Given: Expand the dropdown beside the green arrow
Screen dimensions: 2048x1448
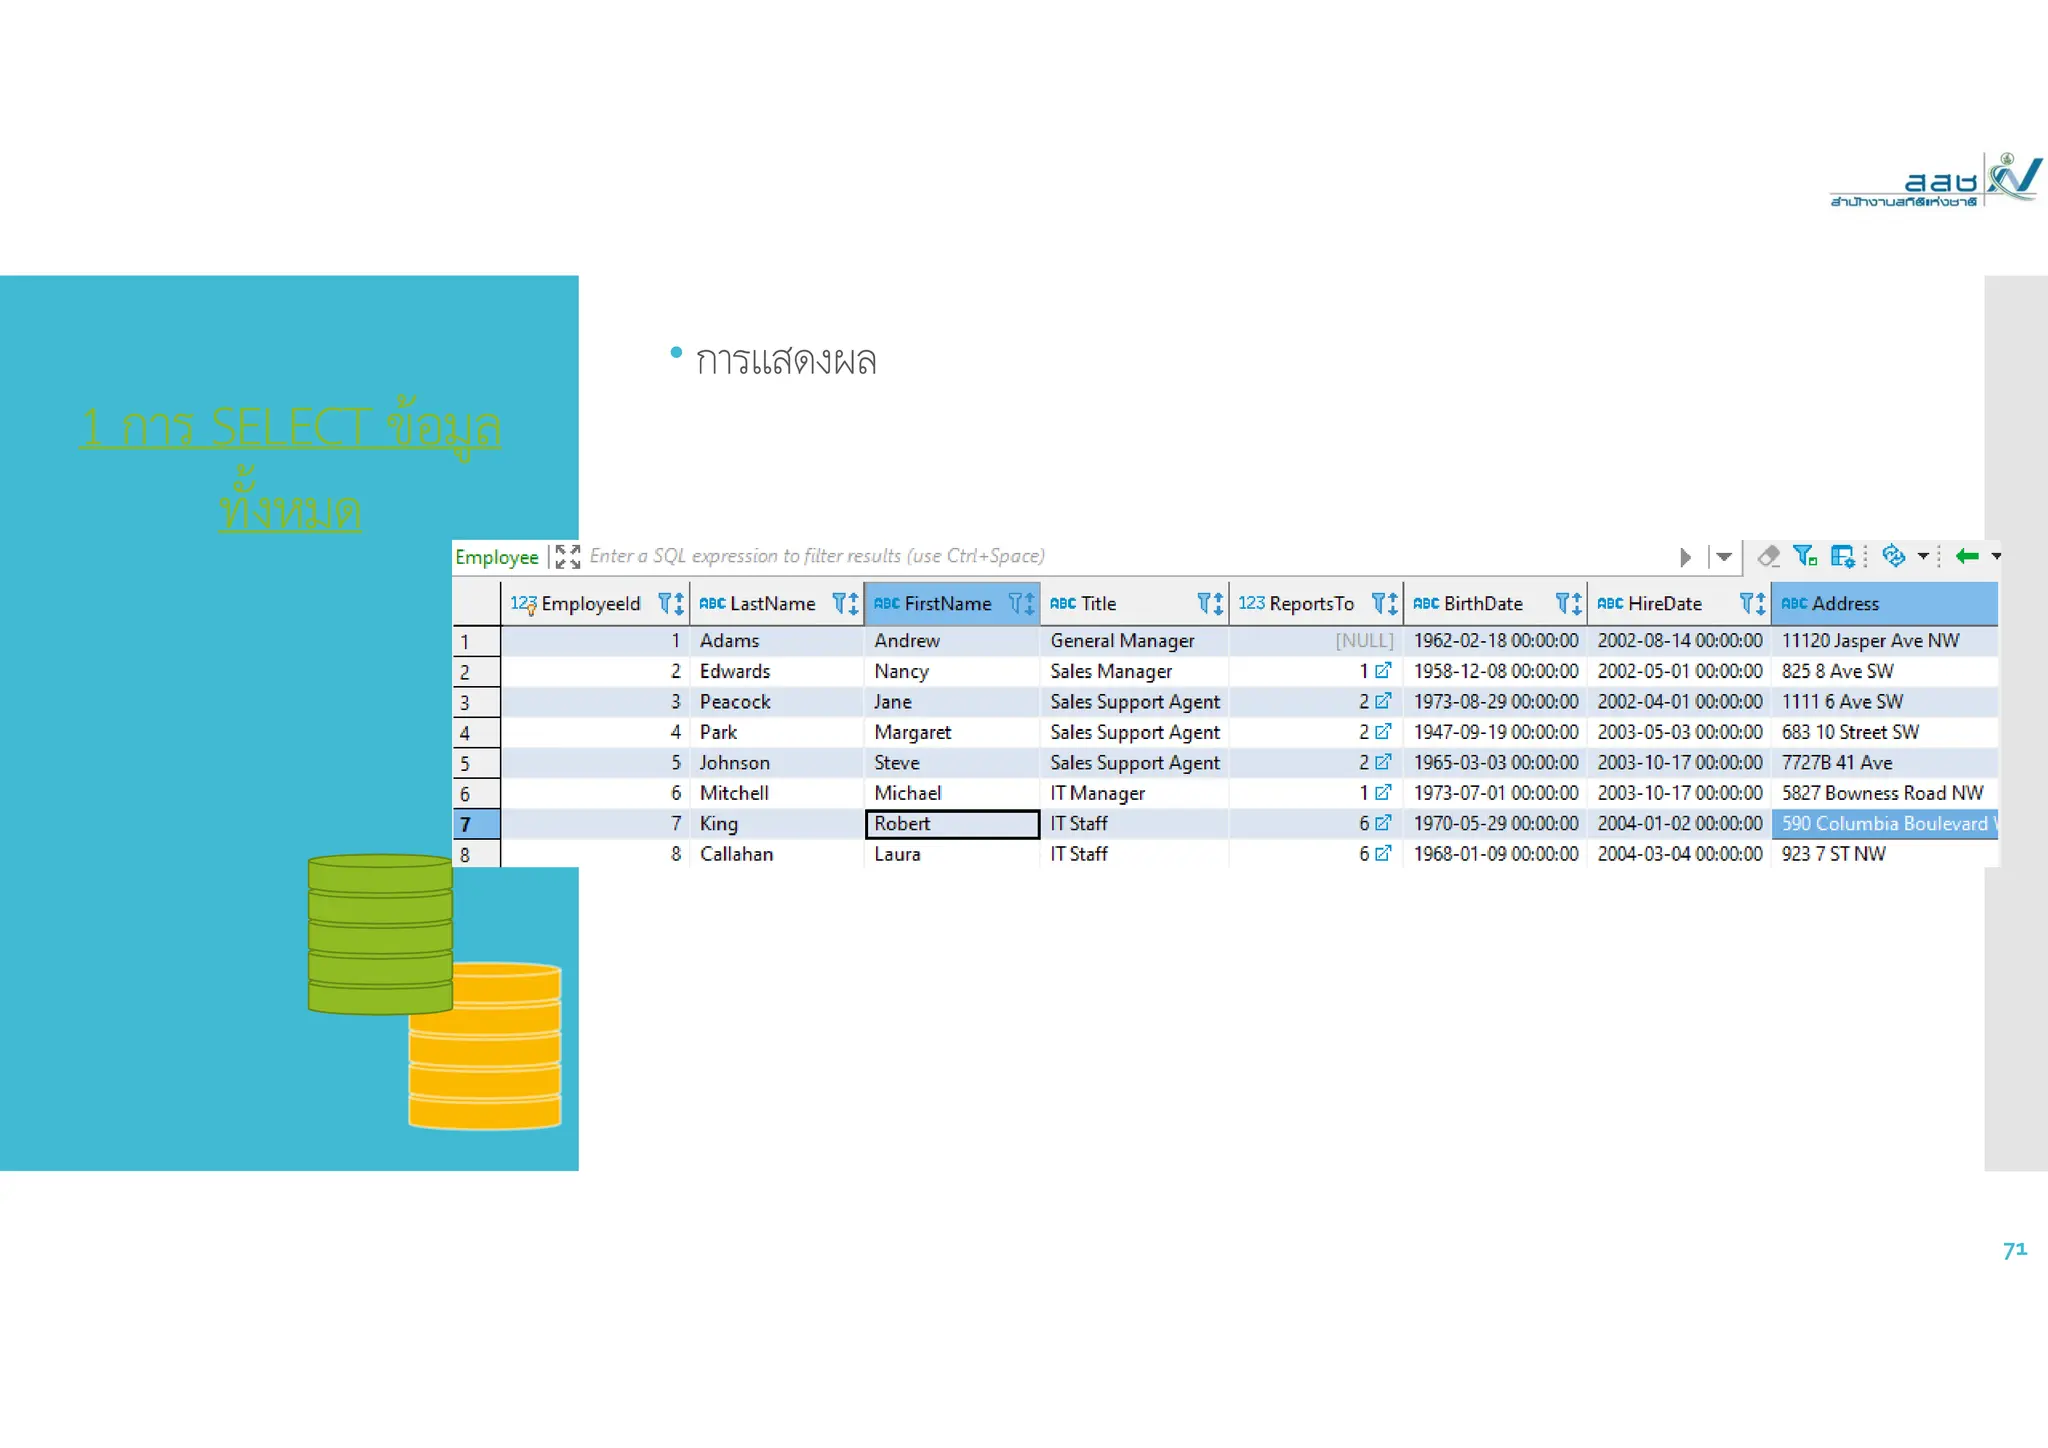Looking at the screenshot, I should [1996, 556].
